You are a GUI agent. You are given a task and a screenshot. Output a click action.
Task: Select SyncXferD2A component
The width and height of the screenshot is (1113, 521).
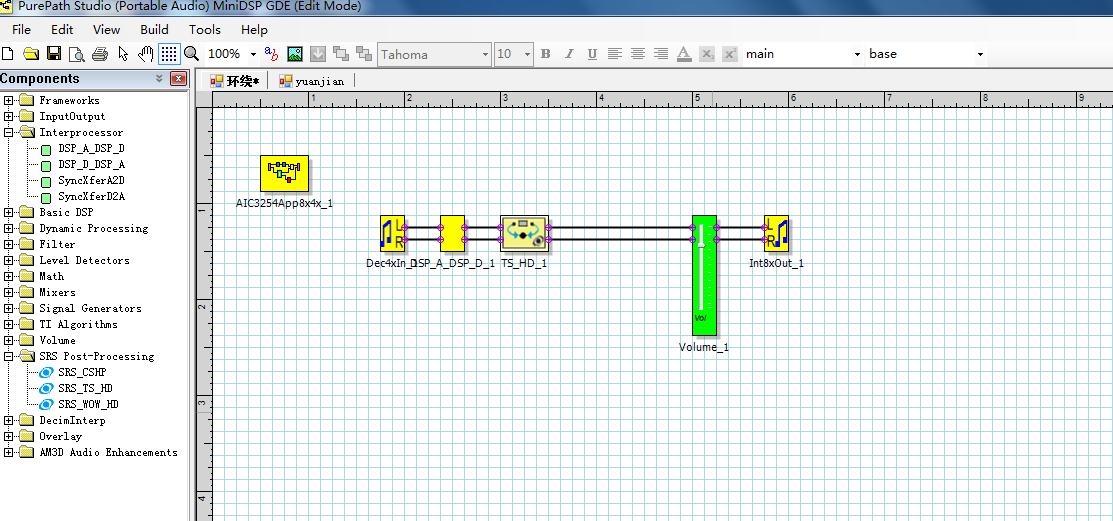coord(92,197)
